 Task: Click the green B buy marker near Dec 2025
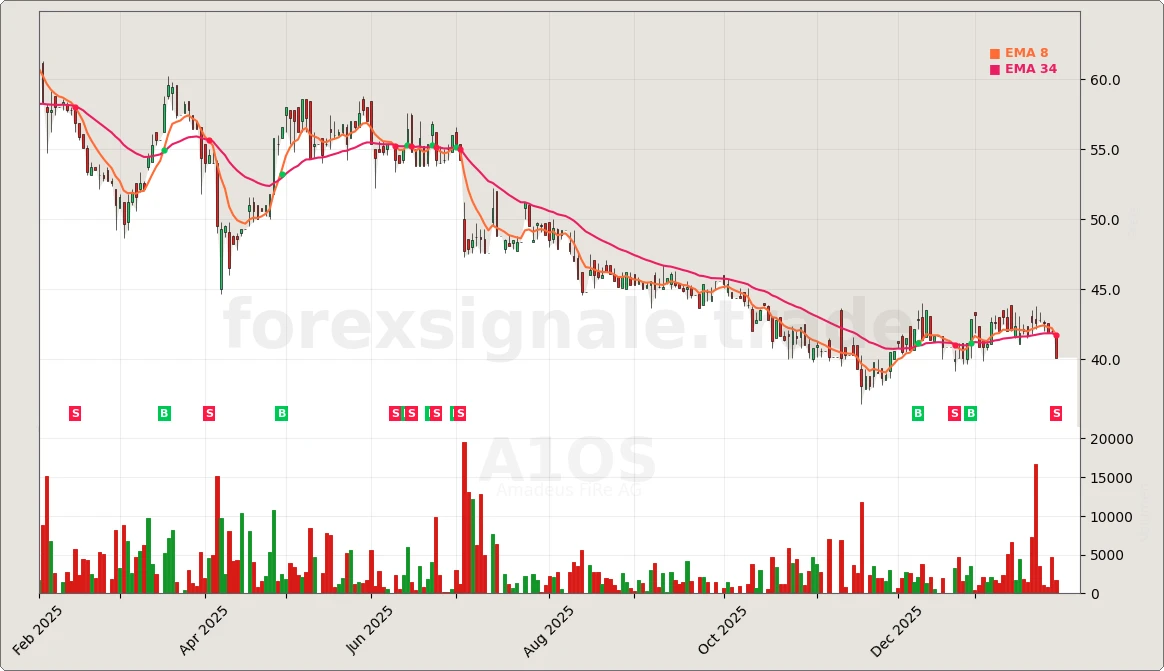[x=917, y=412]
